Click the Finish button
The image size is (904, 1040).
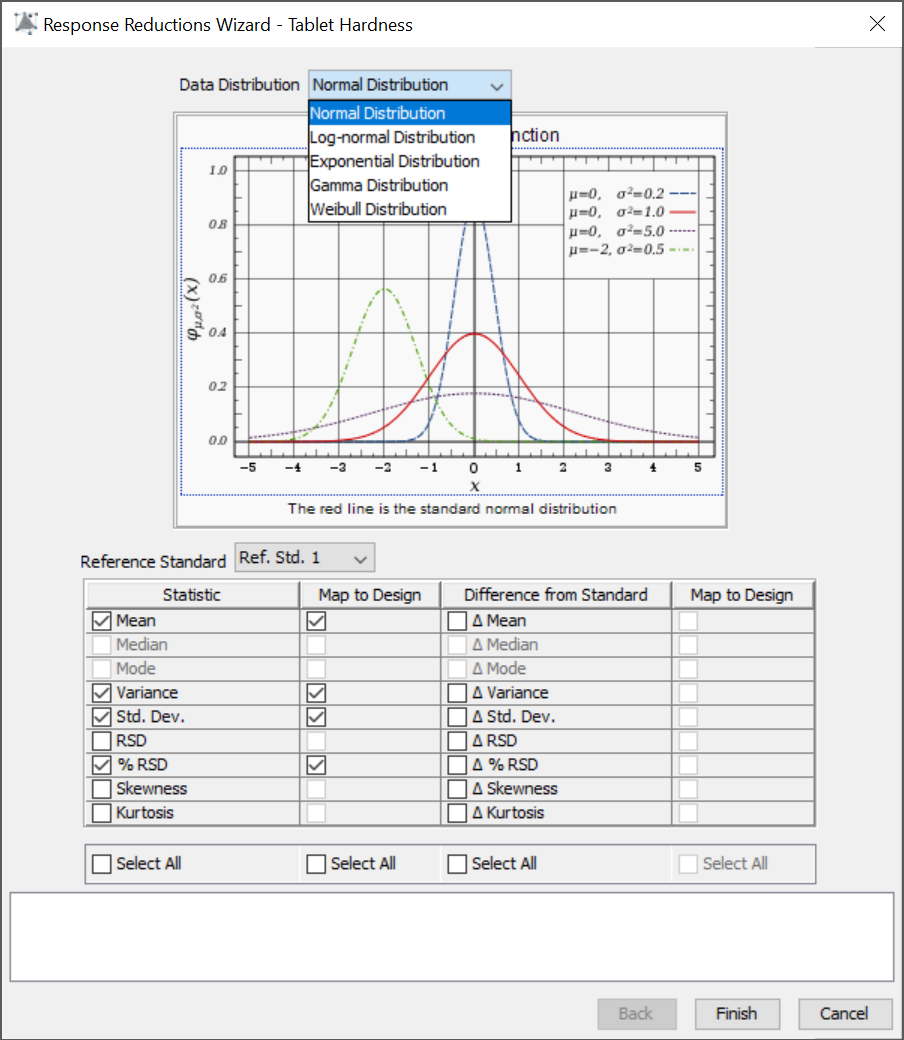737,1013
